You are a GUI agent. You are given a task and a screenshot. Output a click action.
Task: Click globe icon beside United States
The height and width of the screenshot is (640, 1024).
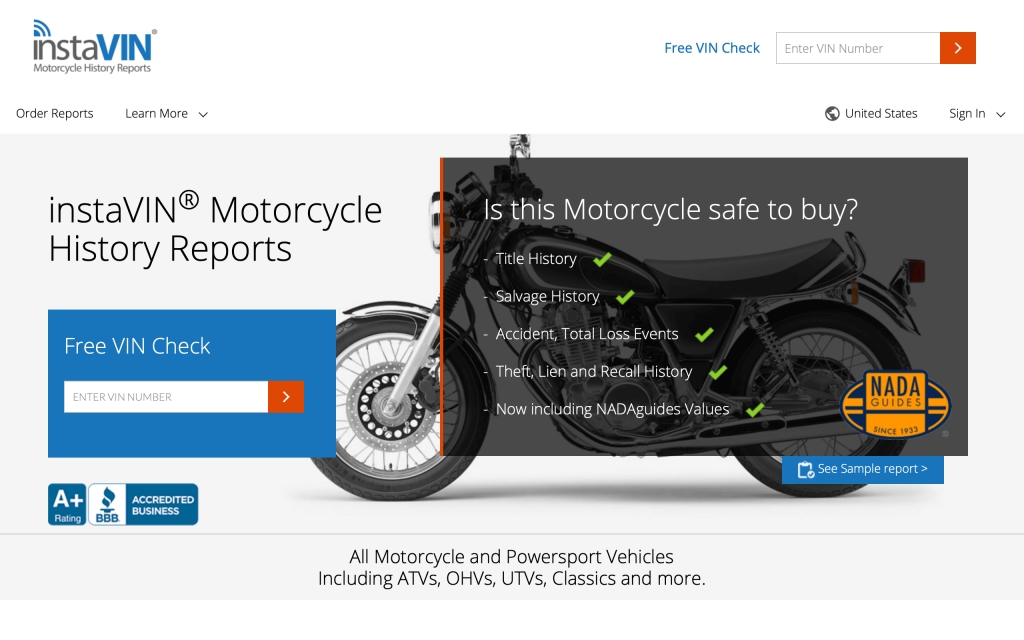pos(832,114)
